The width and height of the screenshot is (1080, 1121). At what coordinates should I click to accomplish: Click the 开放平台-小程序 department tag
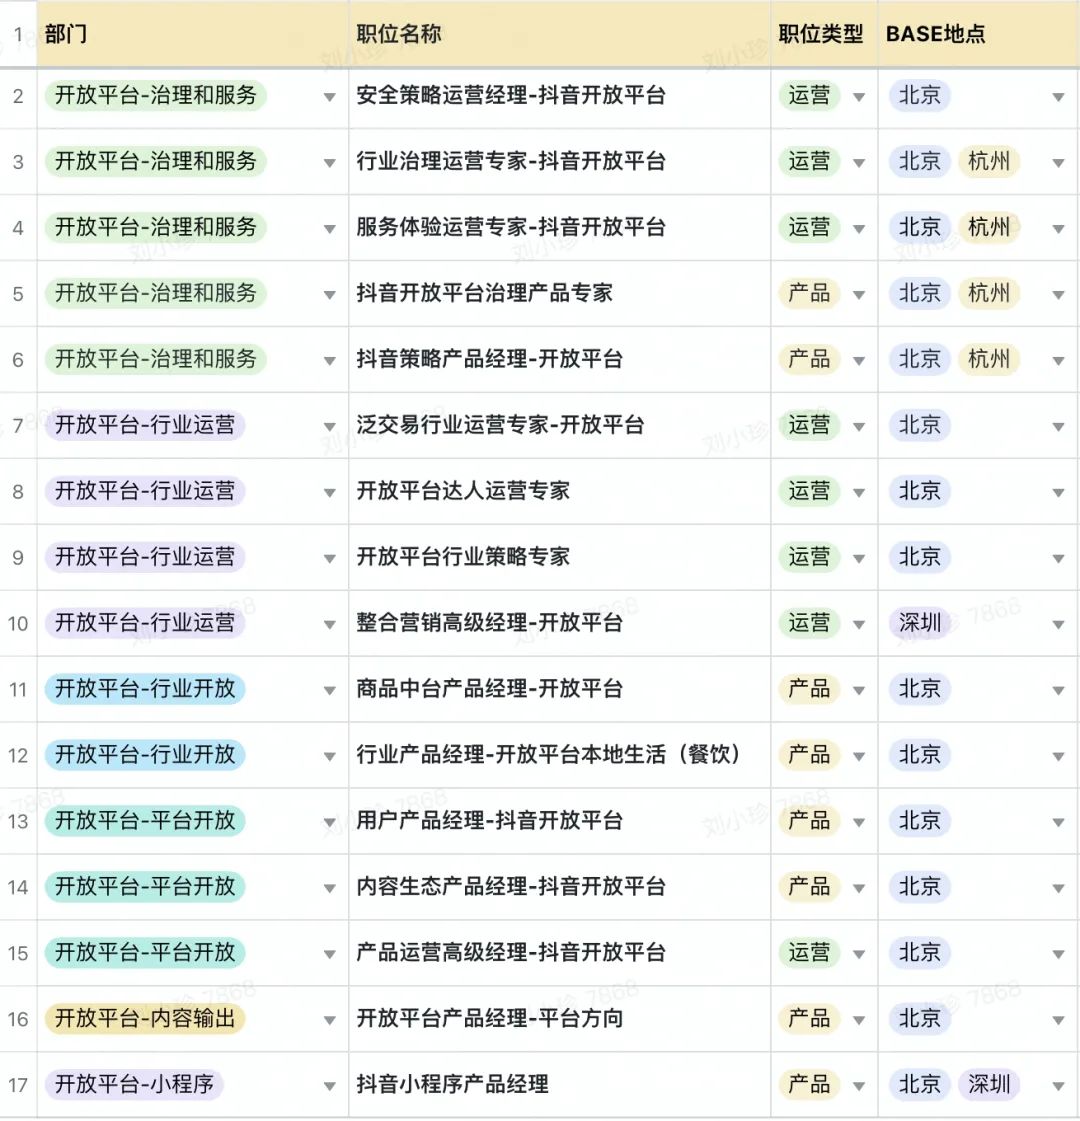coord(134,1084)
